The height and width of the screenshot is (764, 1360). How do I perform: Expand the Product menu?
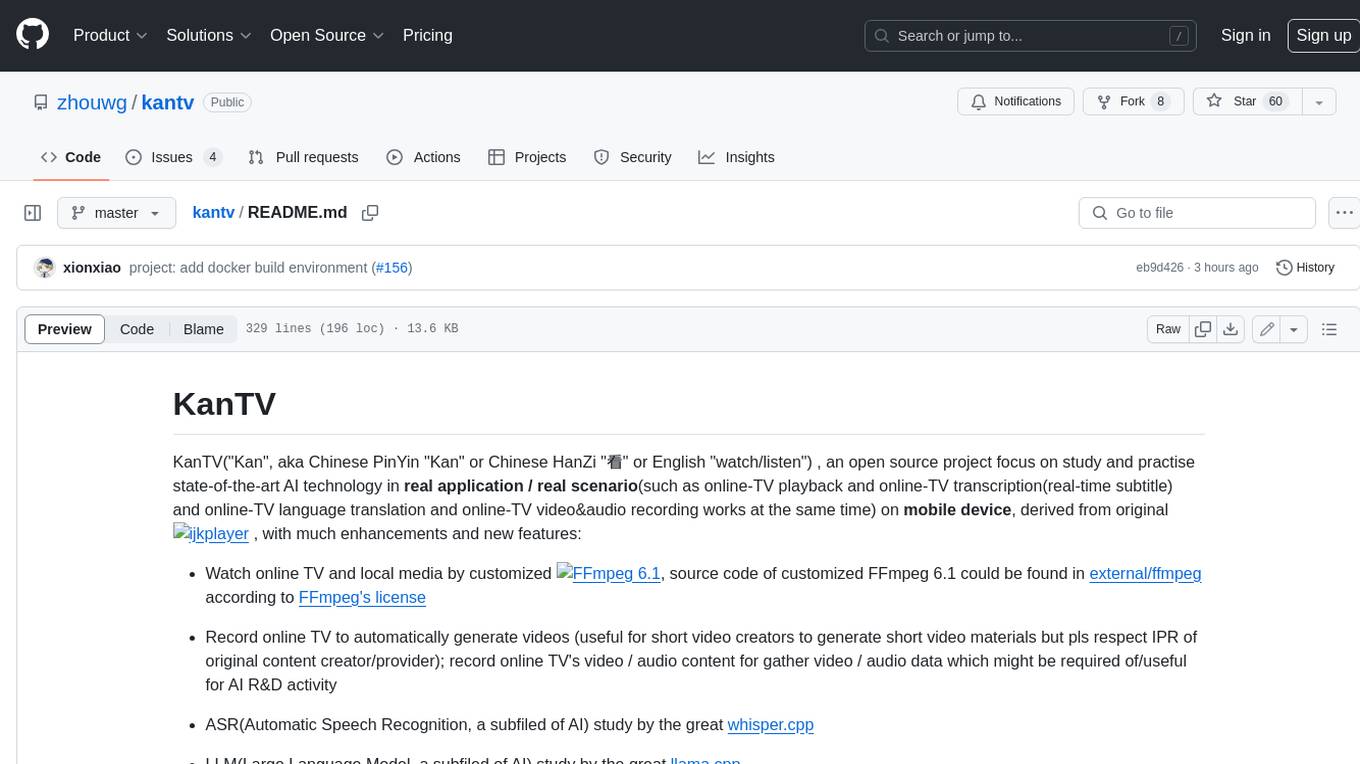(110, 35)
